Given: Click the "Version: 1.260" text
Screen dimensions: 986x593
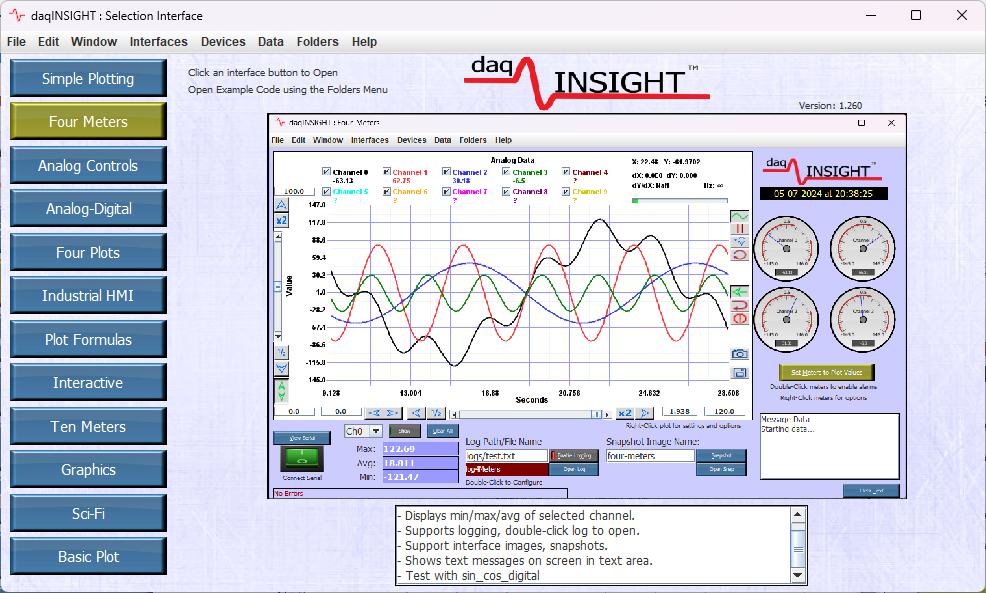Looking at the screenshot, I should 830,106.
